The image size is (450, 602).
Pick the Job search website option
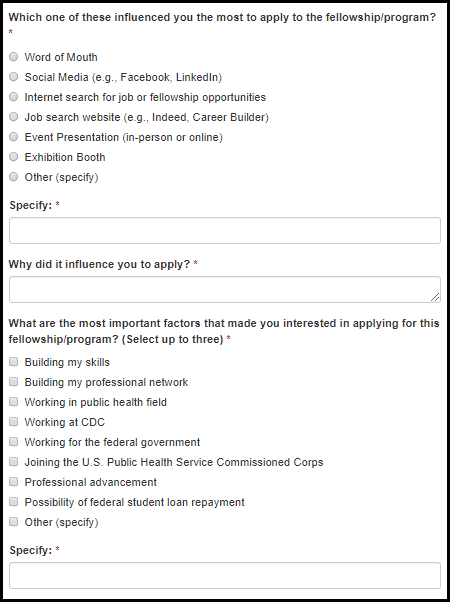tap(13, 117)
